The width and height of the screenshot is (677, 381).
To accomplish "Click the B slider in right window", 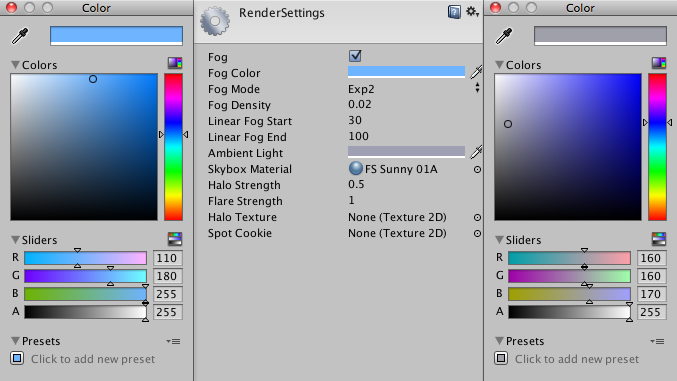I will (x=569, y=294).
